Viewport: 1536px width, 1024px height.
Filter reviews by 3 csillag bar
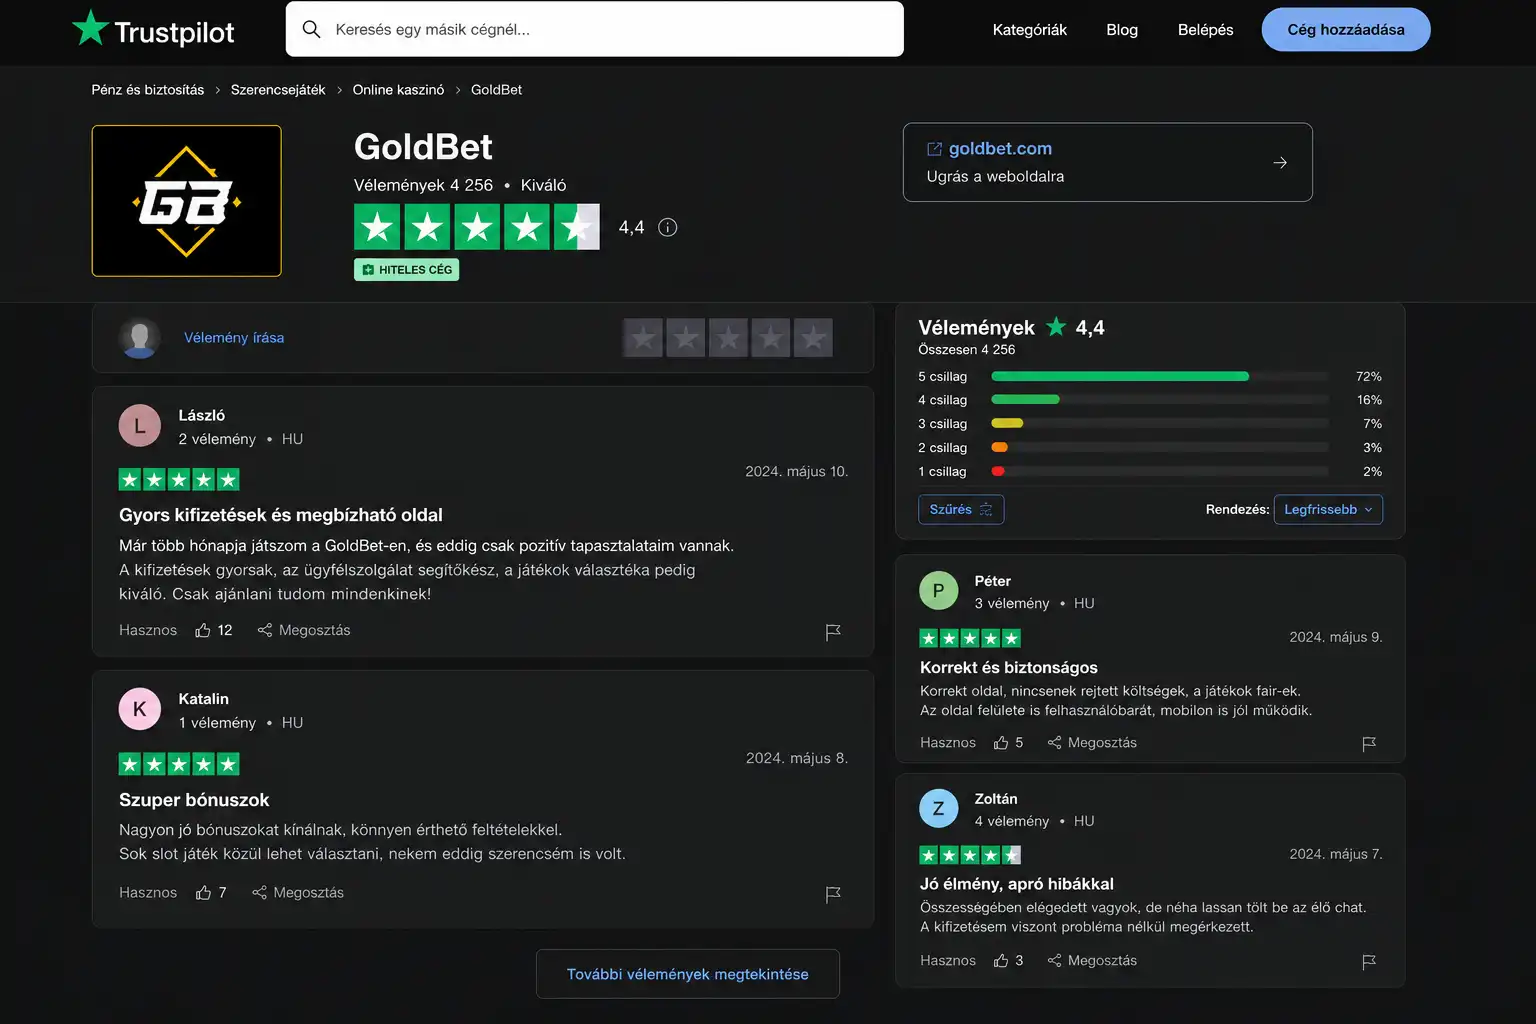click(x=1160, y=424)
